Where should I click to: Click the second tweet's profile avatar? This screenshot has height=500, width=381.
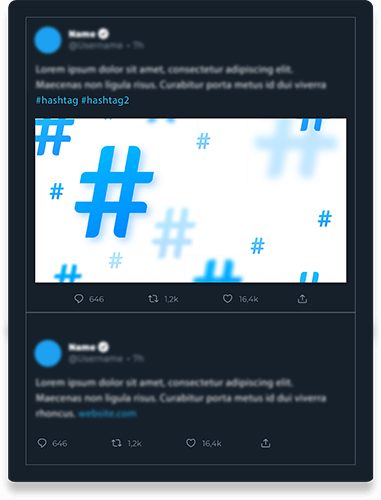point(48,353)
